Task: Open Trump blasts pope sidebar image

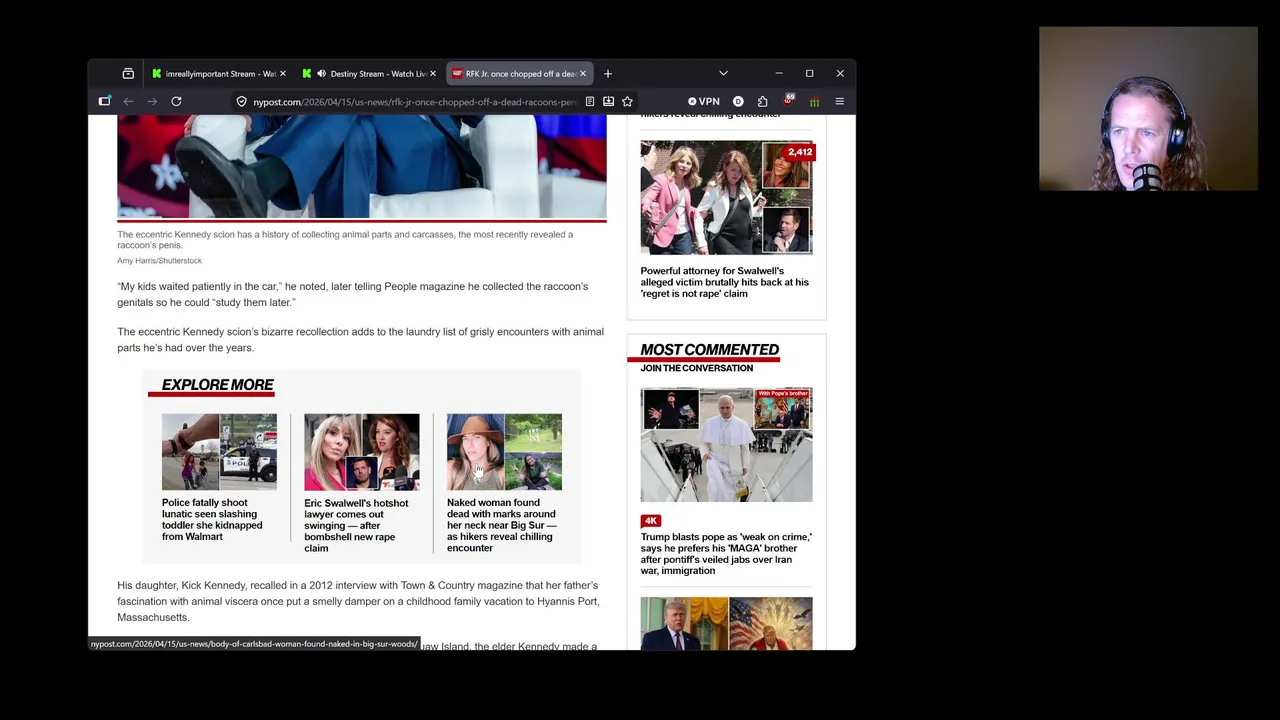Action: 726,445
